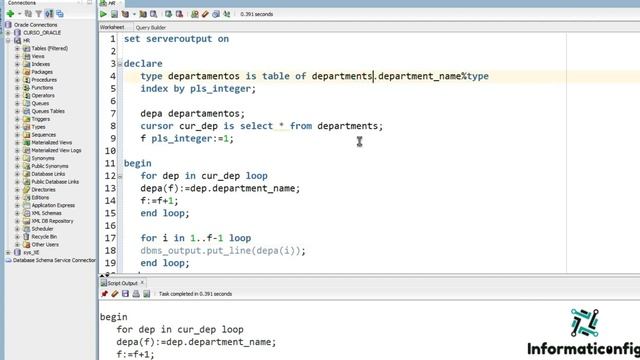The image size is (640, 360).
Task: Clear Script Output with eraser icon
Action: click(x=115, y=294)
